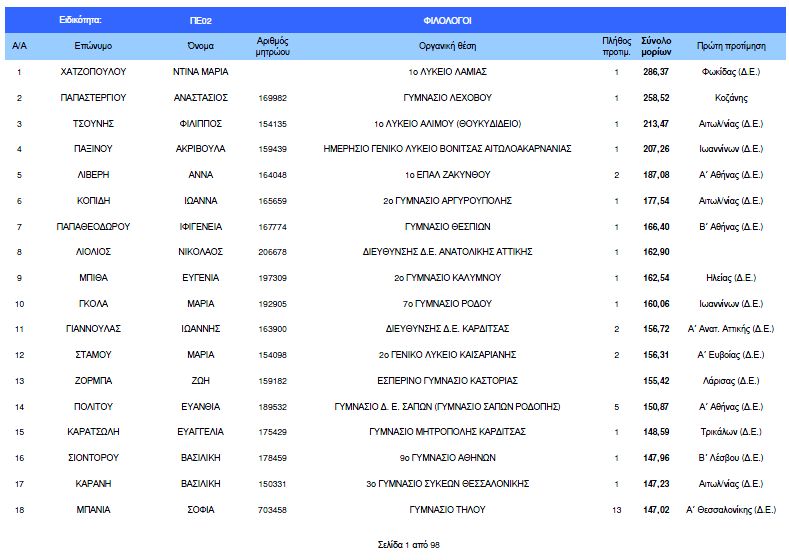This screenshot has height=560, width=789.
Task: Select the score 258,52 for ΠΑΠΑΣΤΕΡΓΙΟΥ
Action: point(656,98)
